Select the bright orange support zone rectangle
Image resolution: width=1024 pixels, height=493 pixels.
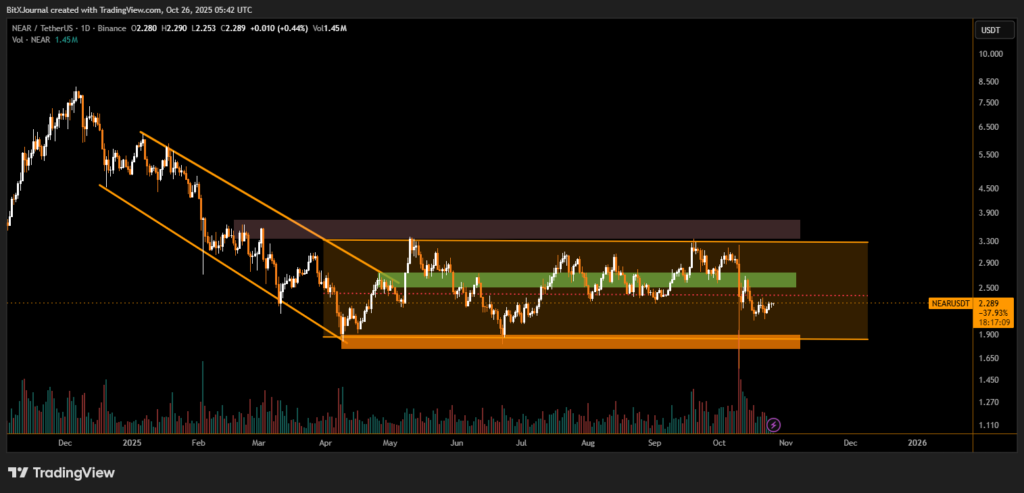point(570,342)
